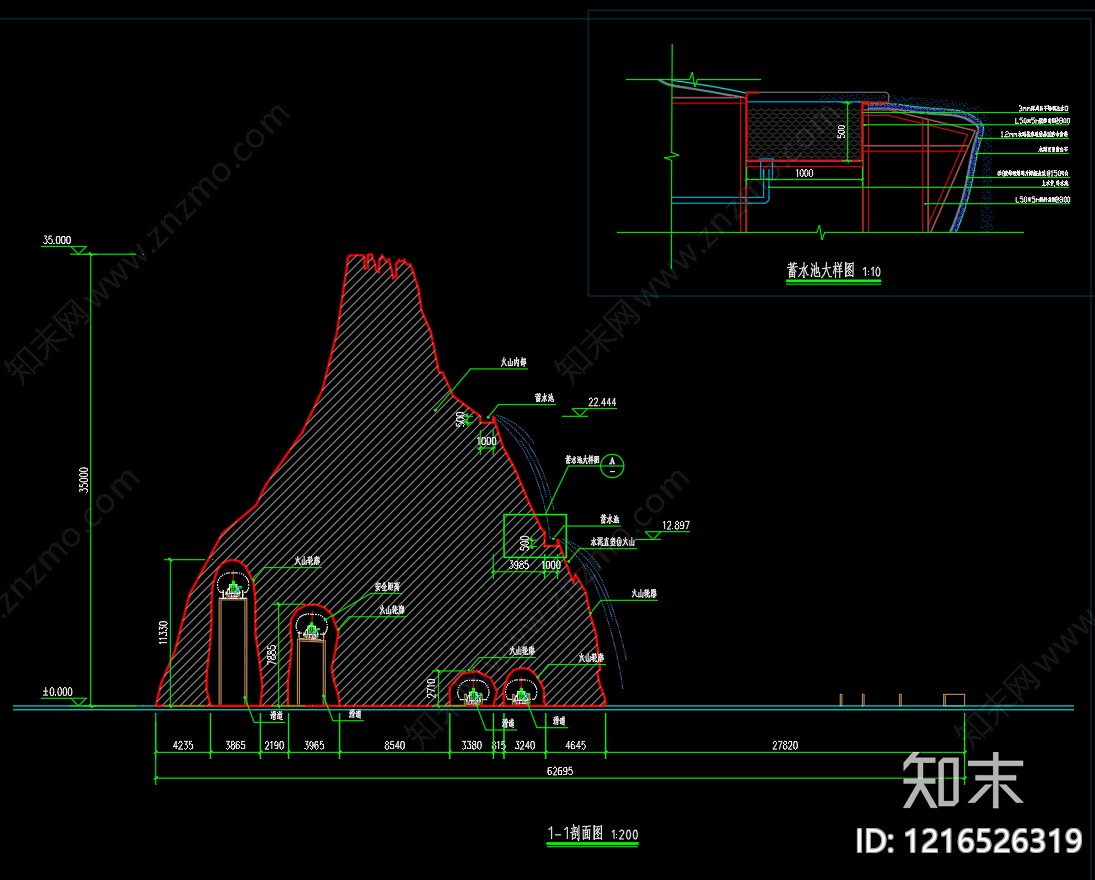Select the green detail boundary rectangle on the slope
Image resolution: width=1095 pixels, height=880 pixels.
pyautogui.click(x=535, y=536)
